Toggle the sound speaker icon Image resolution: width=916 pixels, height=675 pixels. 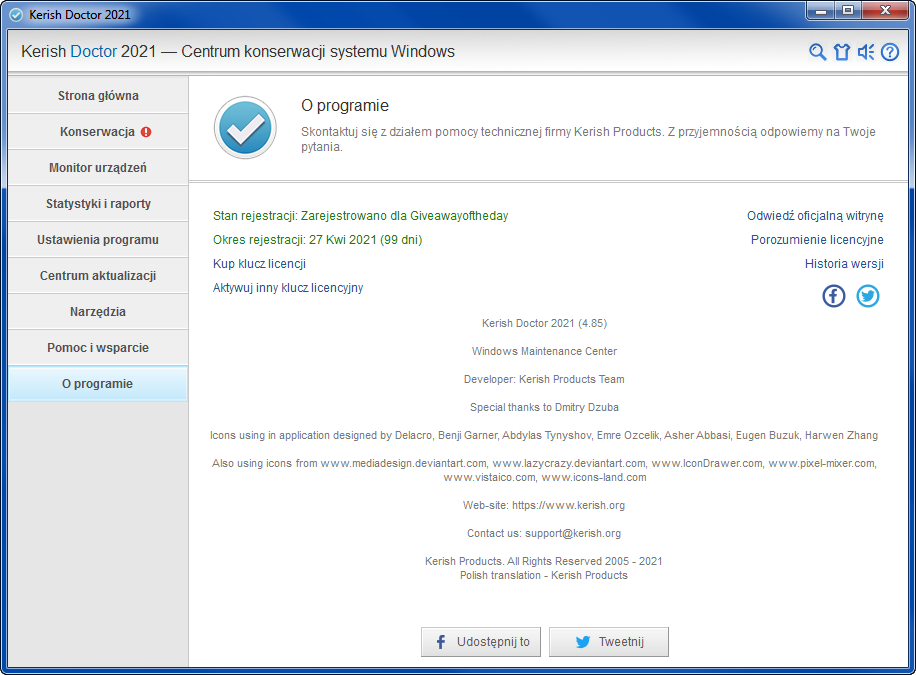[x=866, y=52]
